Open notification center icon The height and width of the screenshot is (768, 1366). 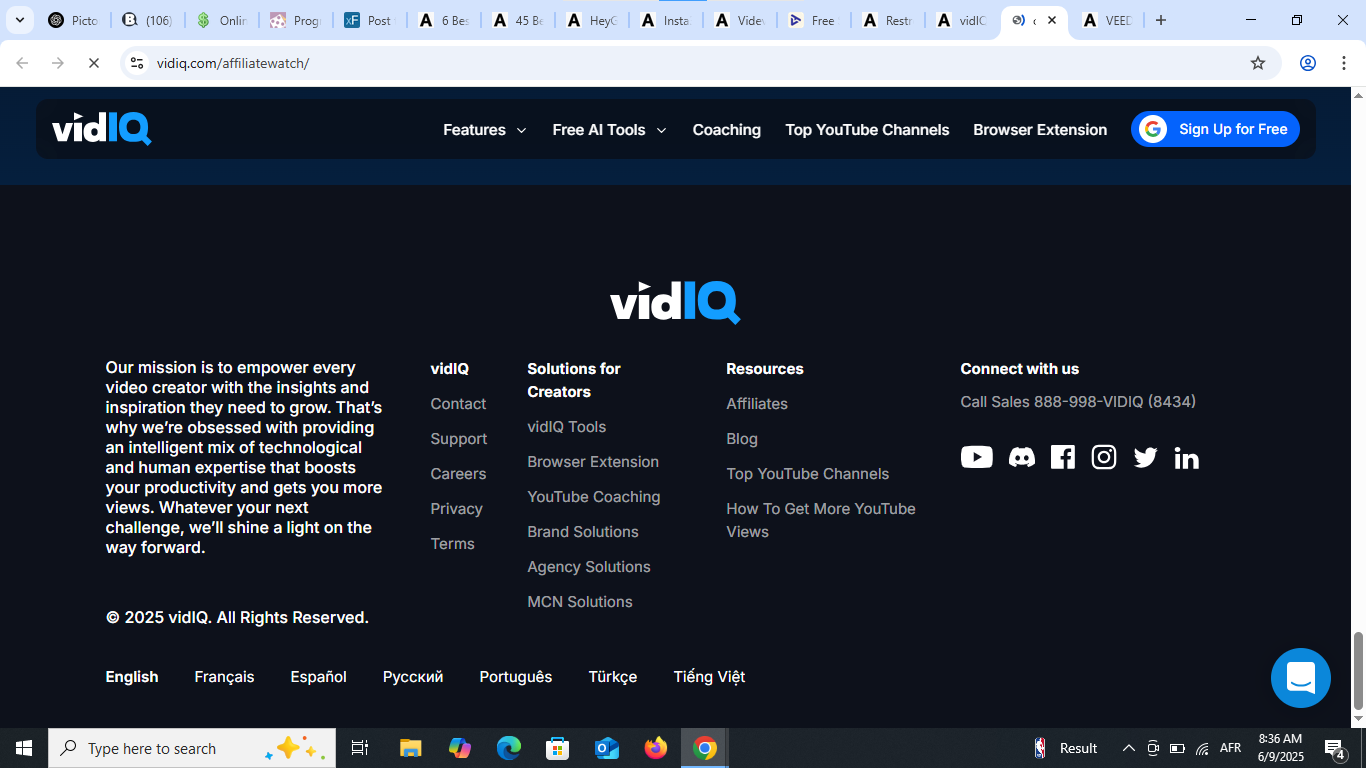(x=1334, y=748)
